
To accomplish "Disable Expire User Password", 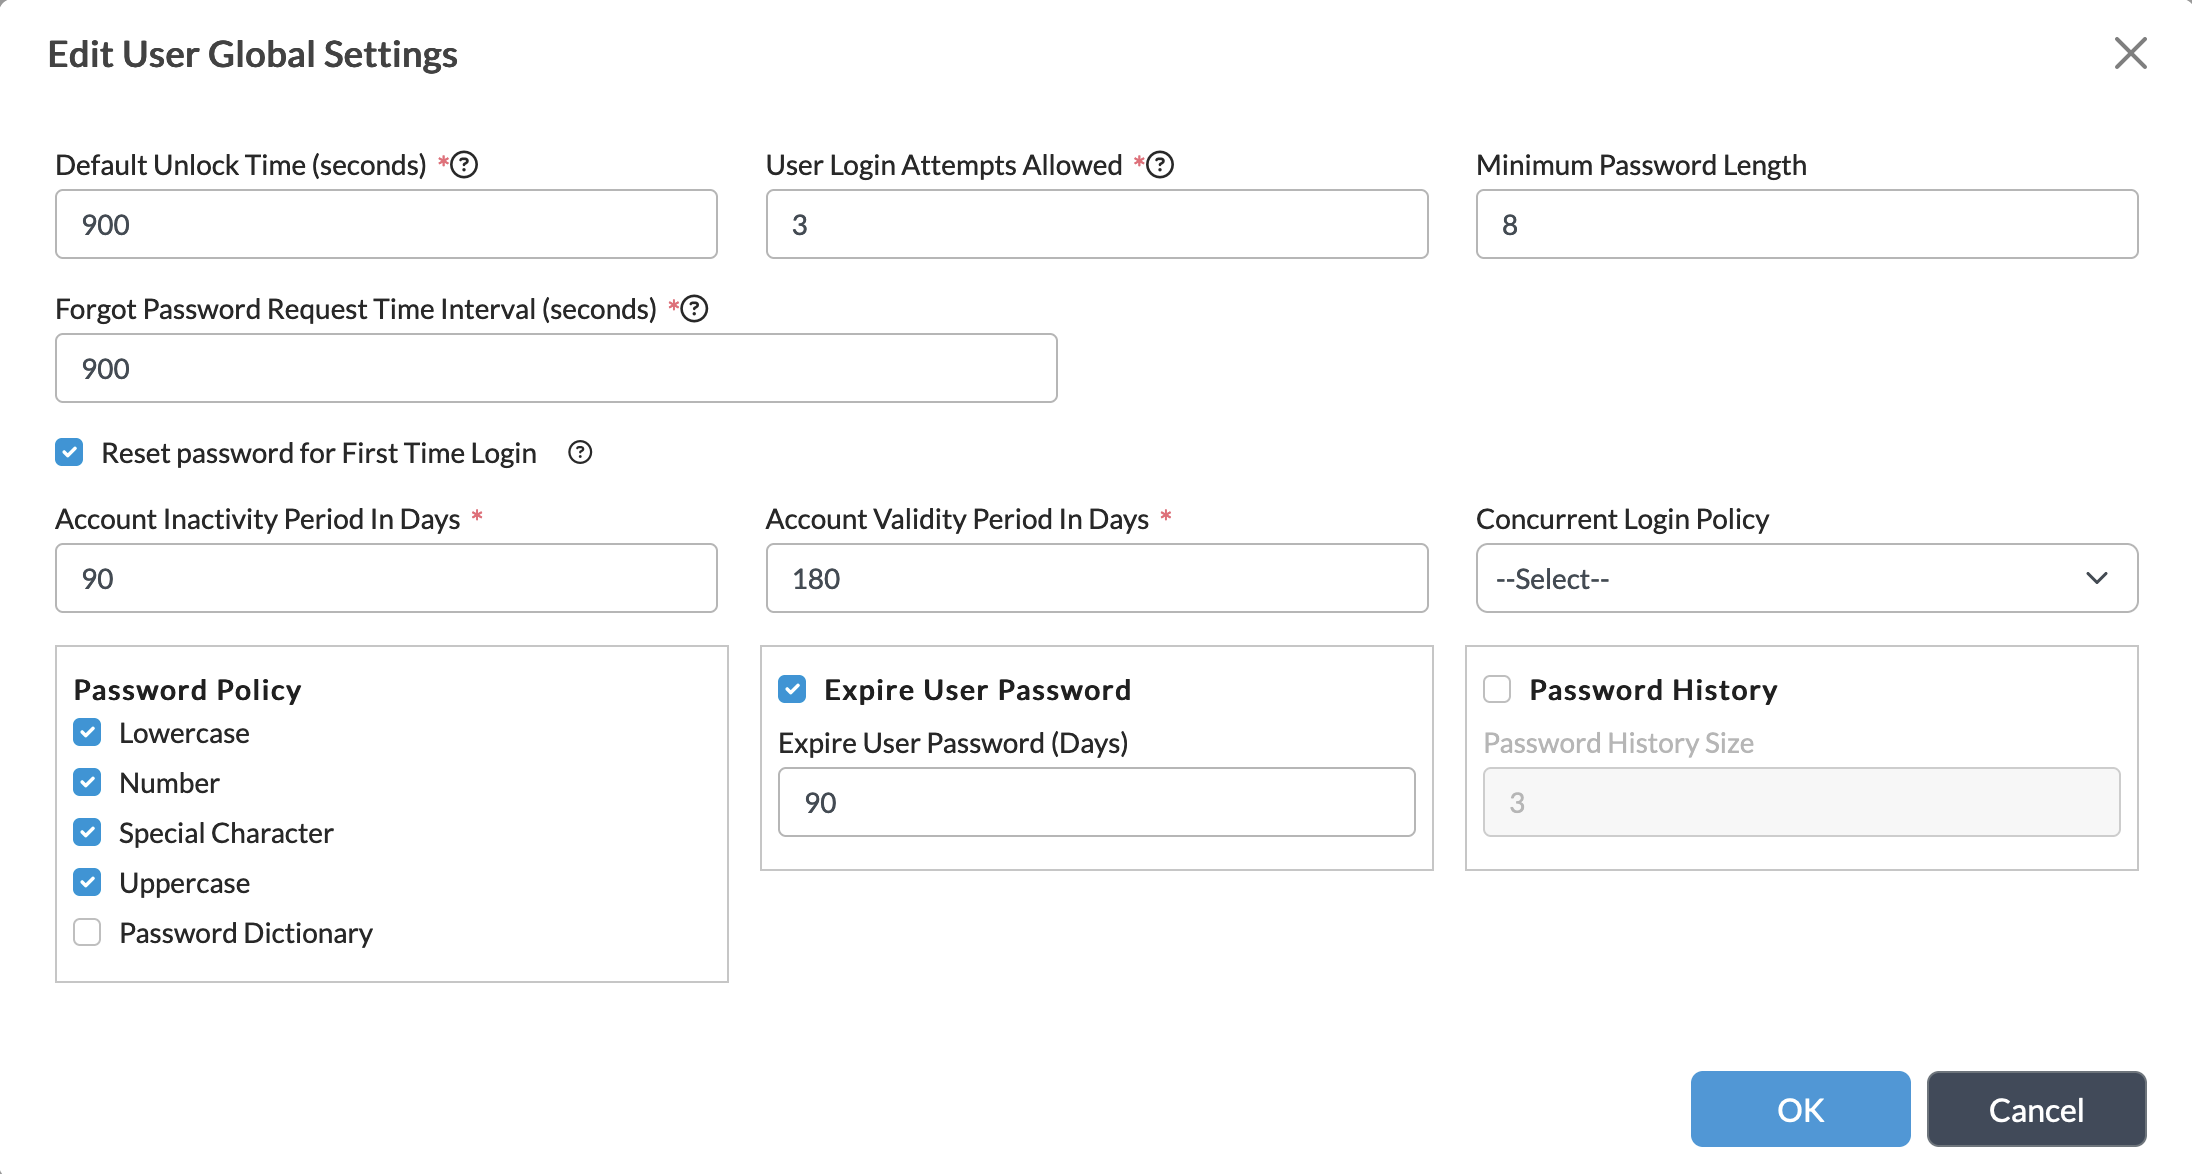I will 794,689.
